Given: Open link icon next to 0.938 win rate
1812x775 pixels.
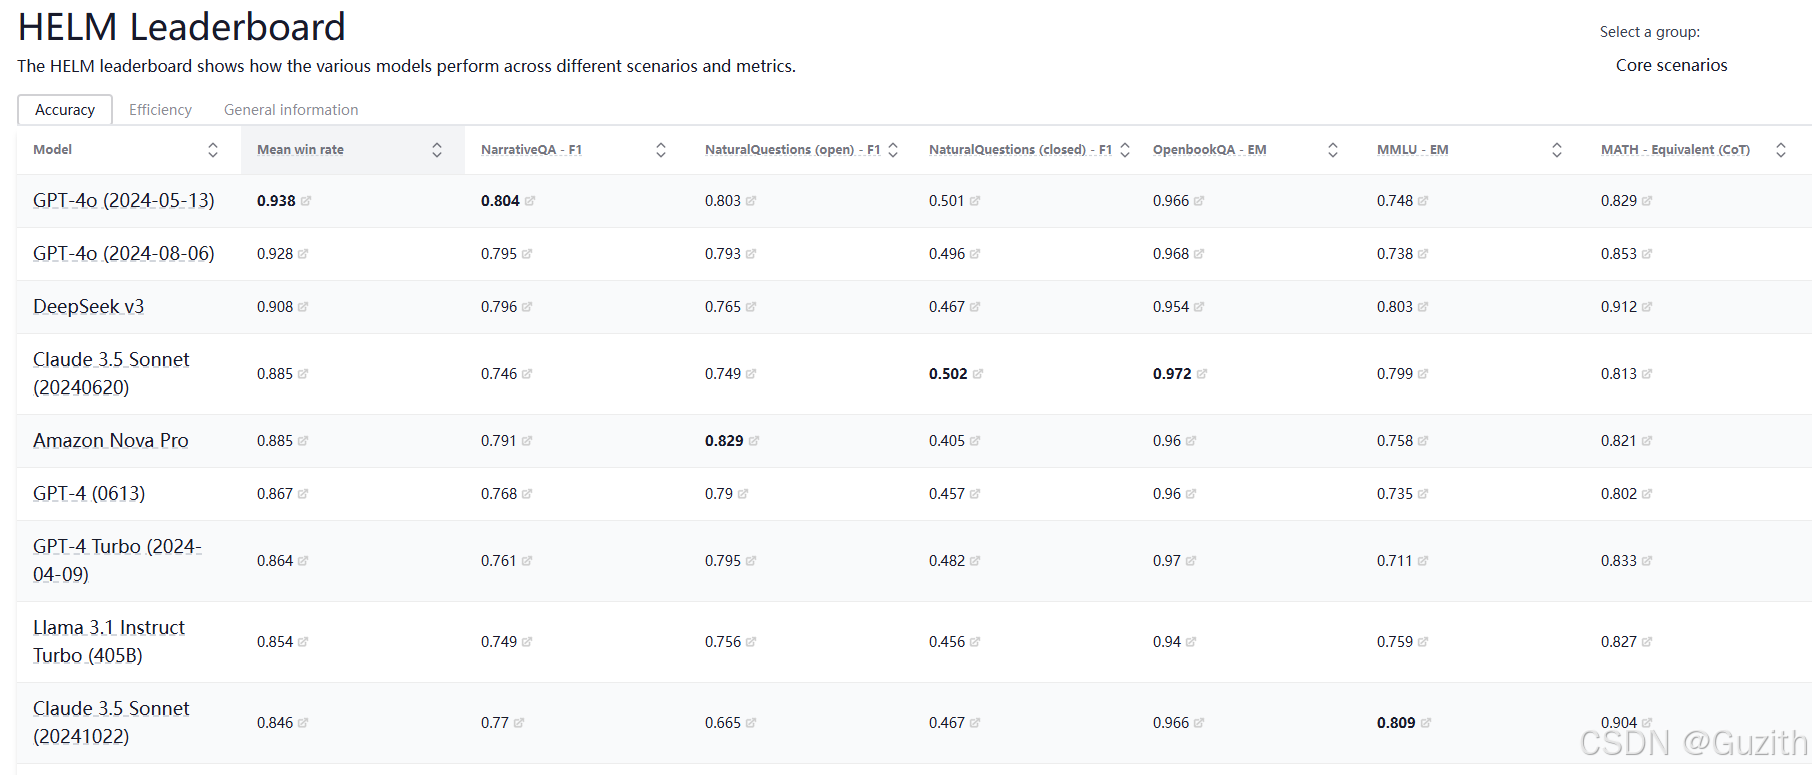Looking at the screenshot, I should pos(306,201).
